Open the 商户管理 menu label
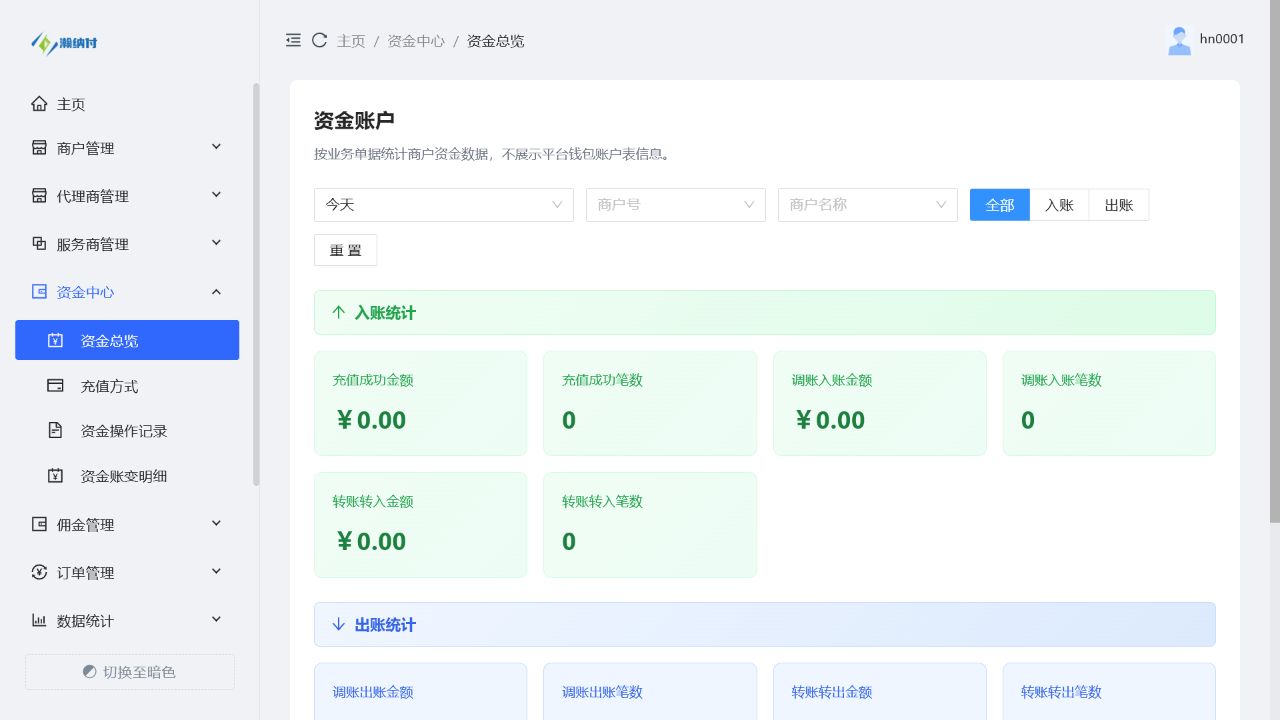This screenshot has width=1280, height=720. (86, 148)
